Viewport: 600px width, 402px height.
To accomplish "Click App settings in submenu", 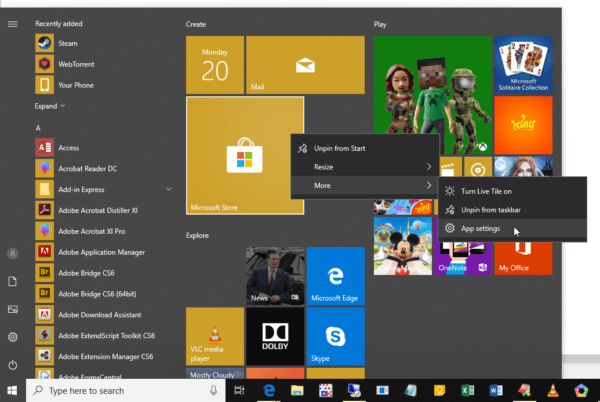I will (x=512, y=228).
